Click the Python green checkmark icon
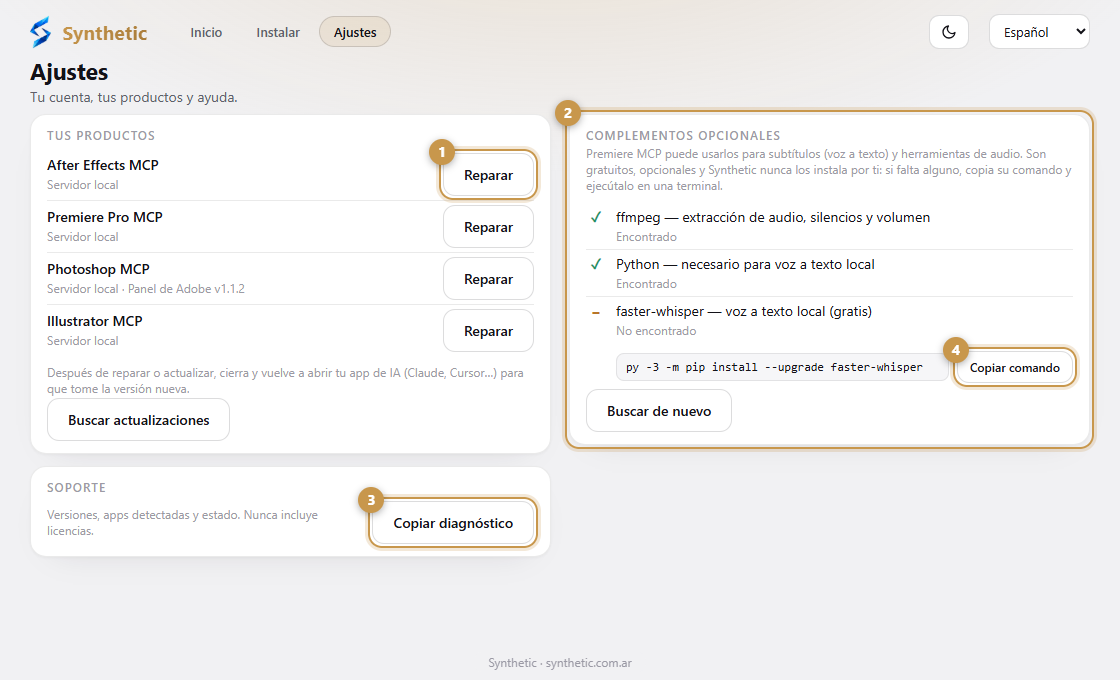The height and width of the screenshot is (680, 1120). (x=596, y=264)
